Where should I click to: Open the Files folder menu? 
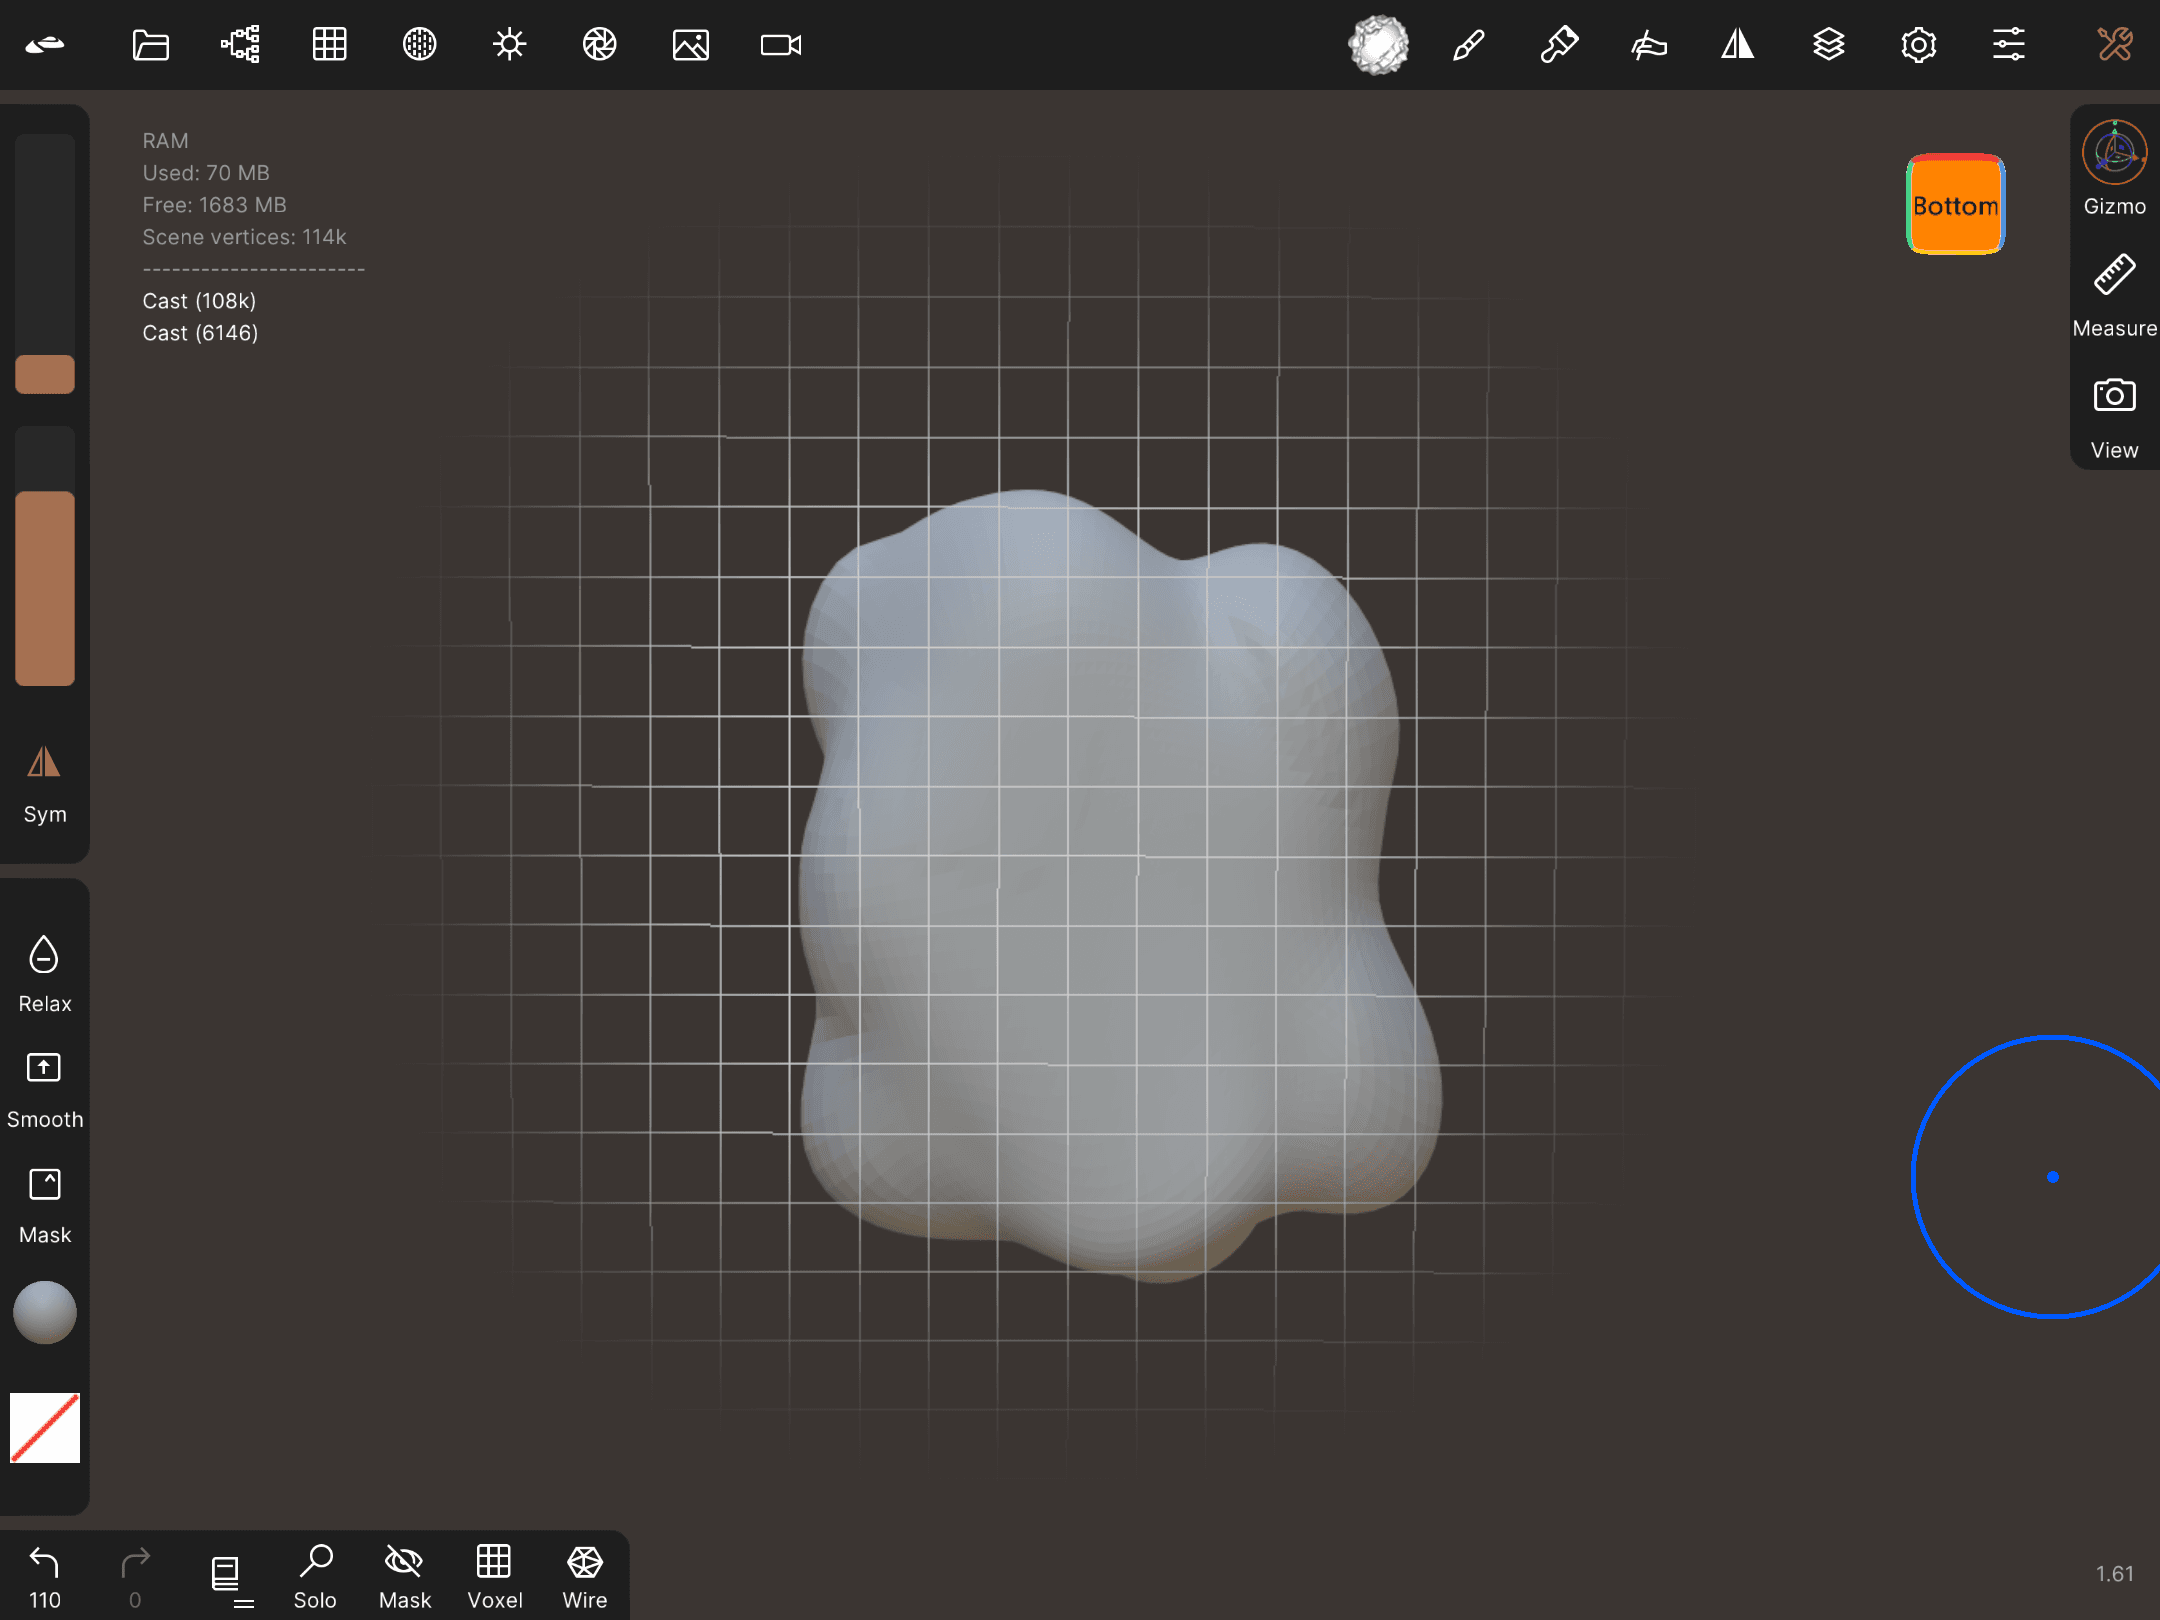[x=150, y=45]
